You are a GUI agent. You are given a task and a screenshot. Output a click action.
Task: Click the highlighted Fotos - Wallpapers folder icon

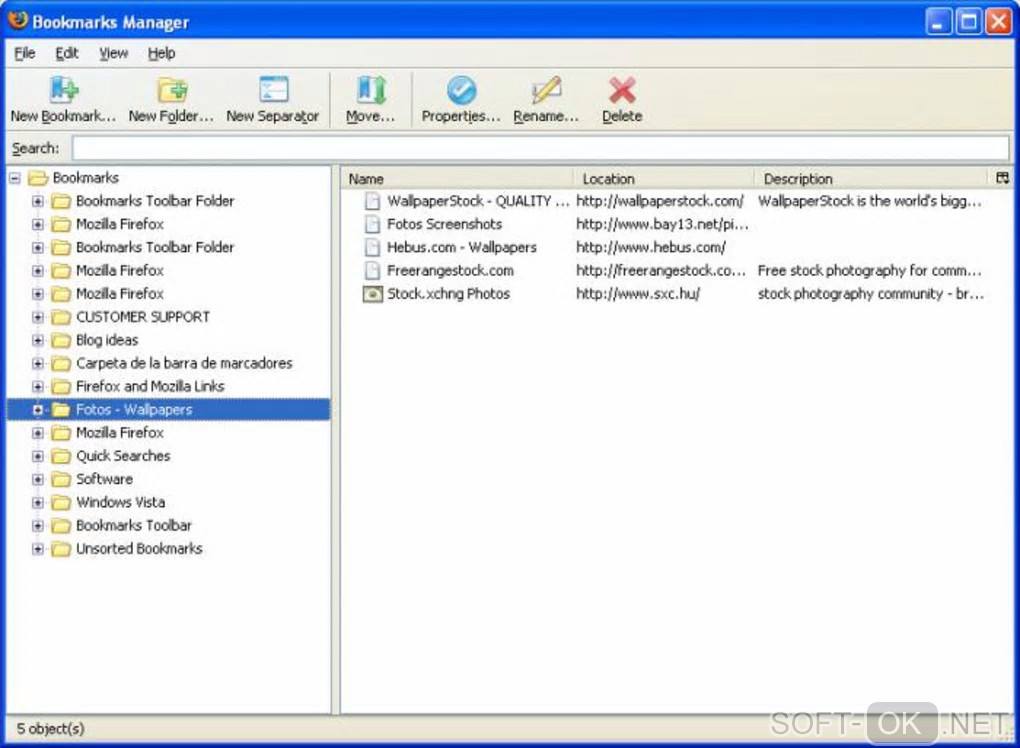pyautogui.click(x=61, y=410)
